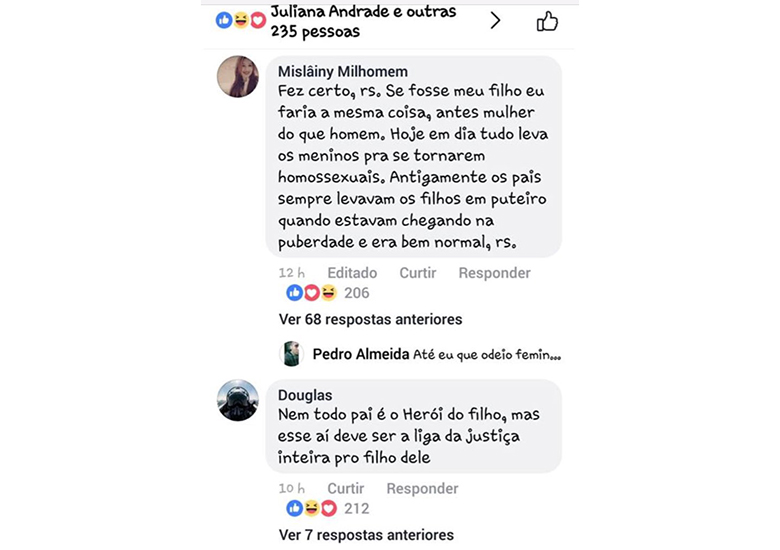
Task: Open Douglas's profile name
Action: [x=305, y=395]
